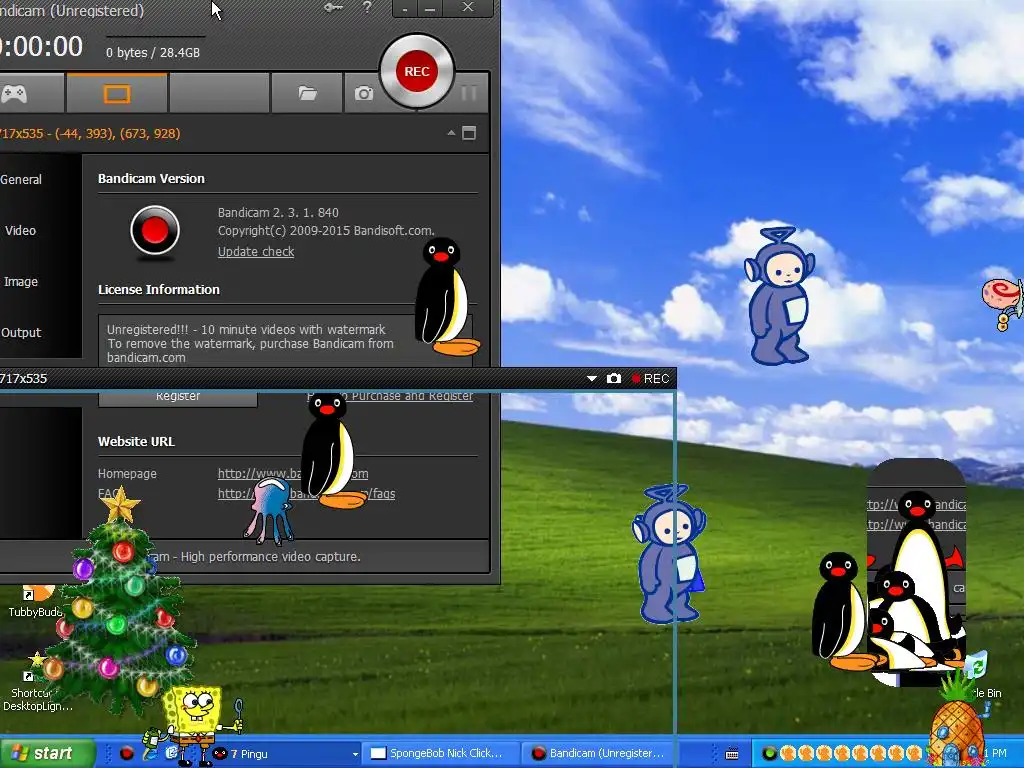The height and width of the screenshot is (768, 1024).
Task: Click the keyboard icon in the taskbar
Action: pos(732,754)
